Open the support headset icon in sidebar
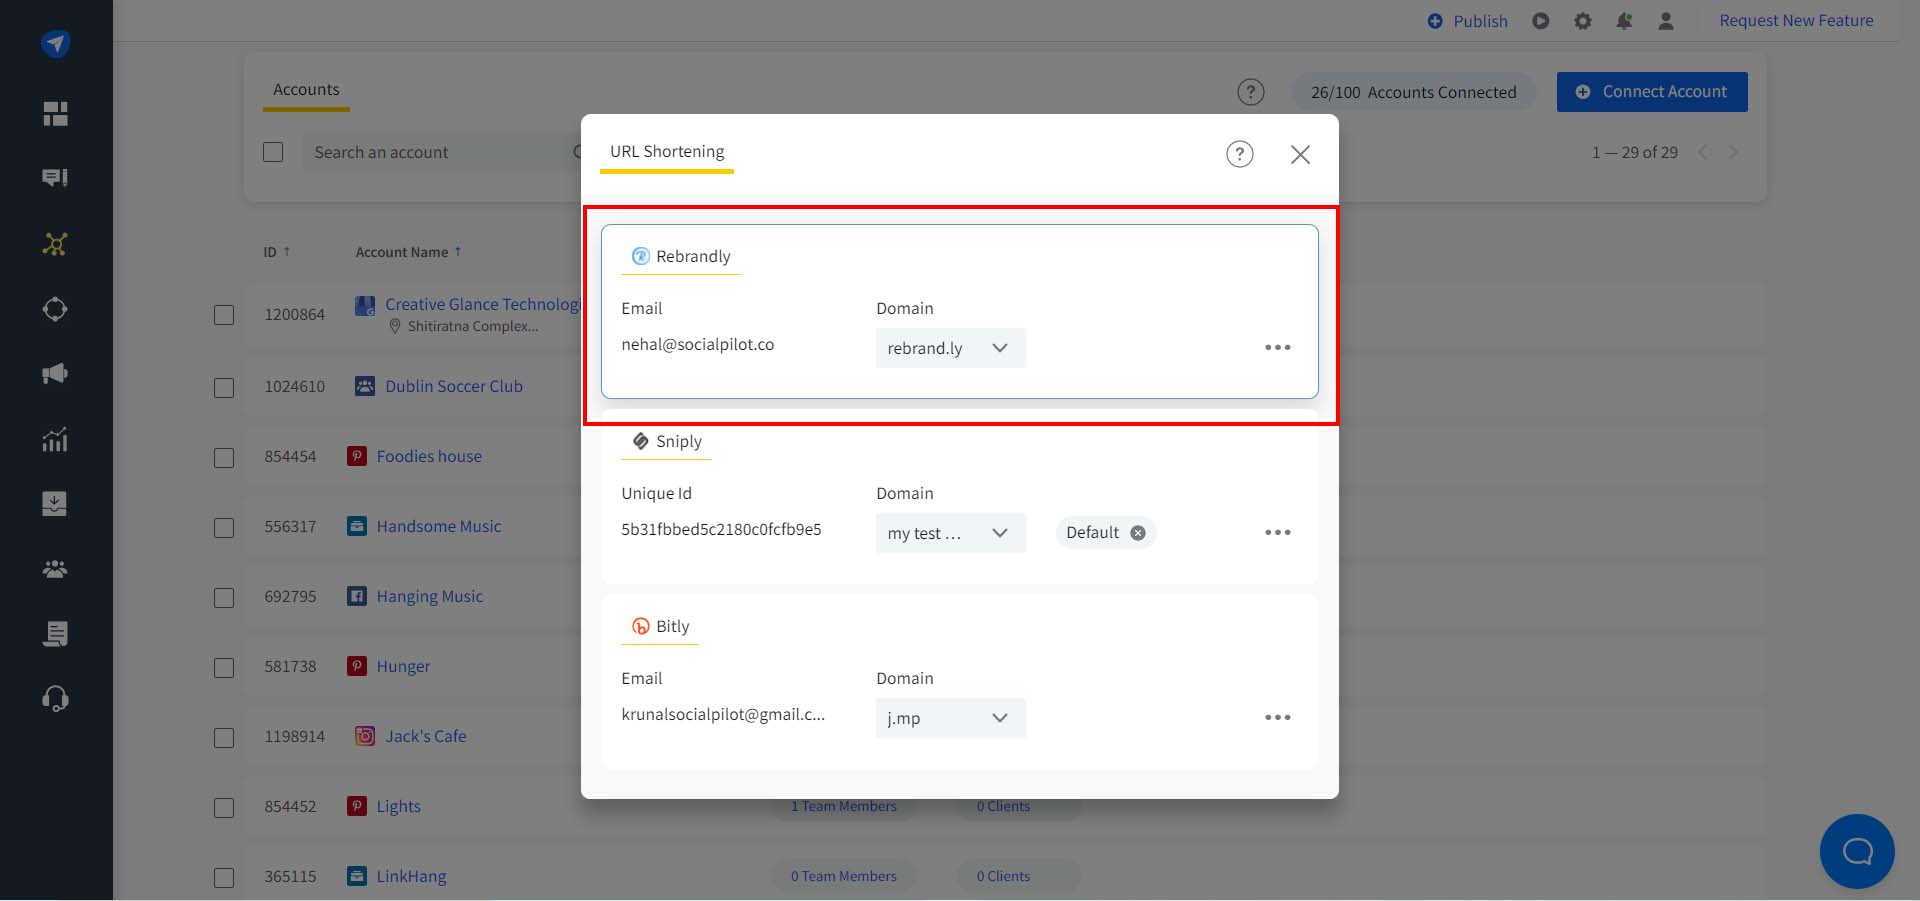The image size is (1920, 901). click(x=55, y=698)
